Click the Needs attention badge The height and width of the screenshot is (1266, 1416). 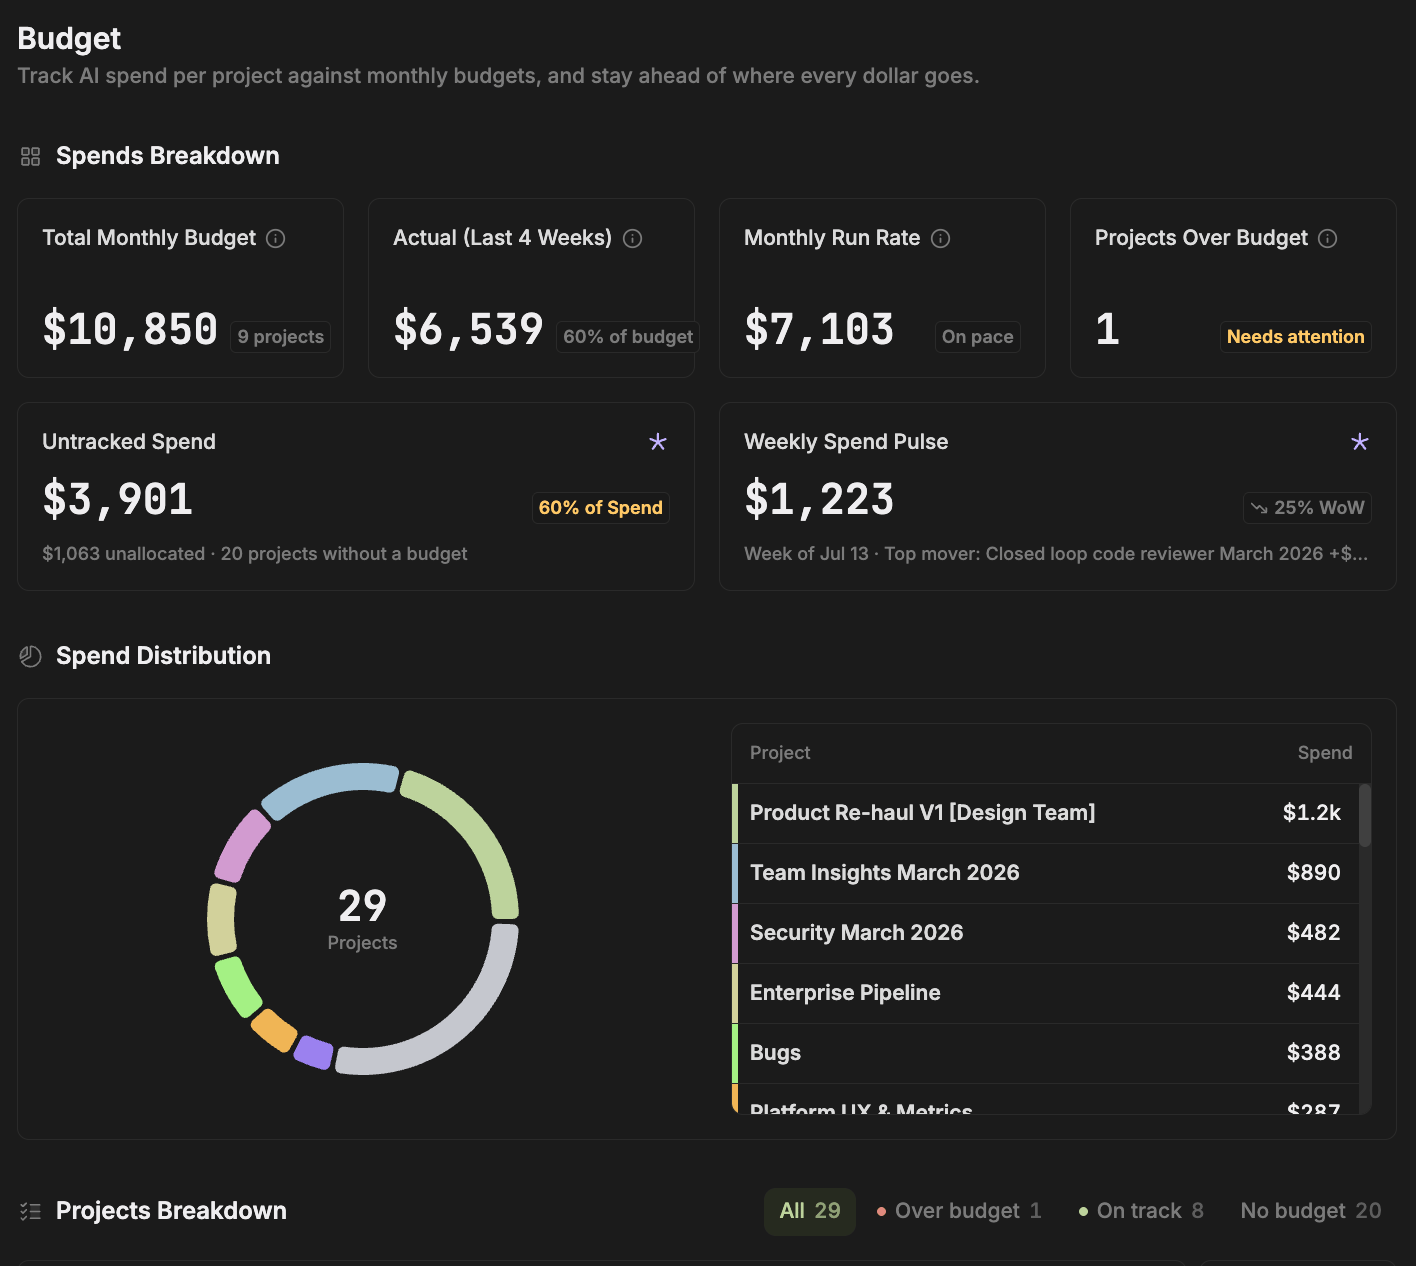coord(1295,337)
